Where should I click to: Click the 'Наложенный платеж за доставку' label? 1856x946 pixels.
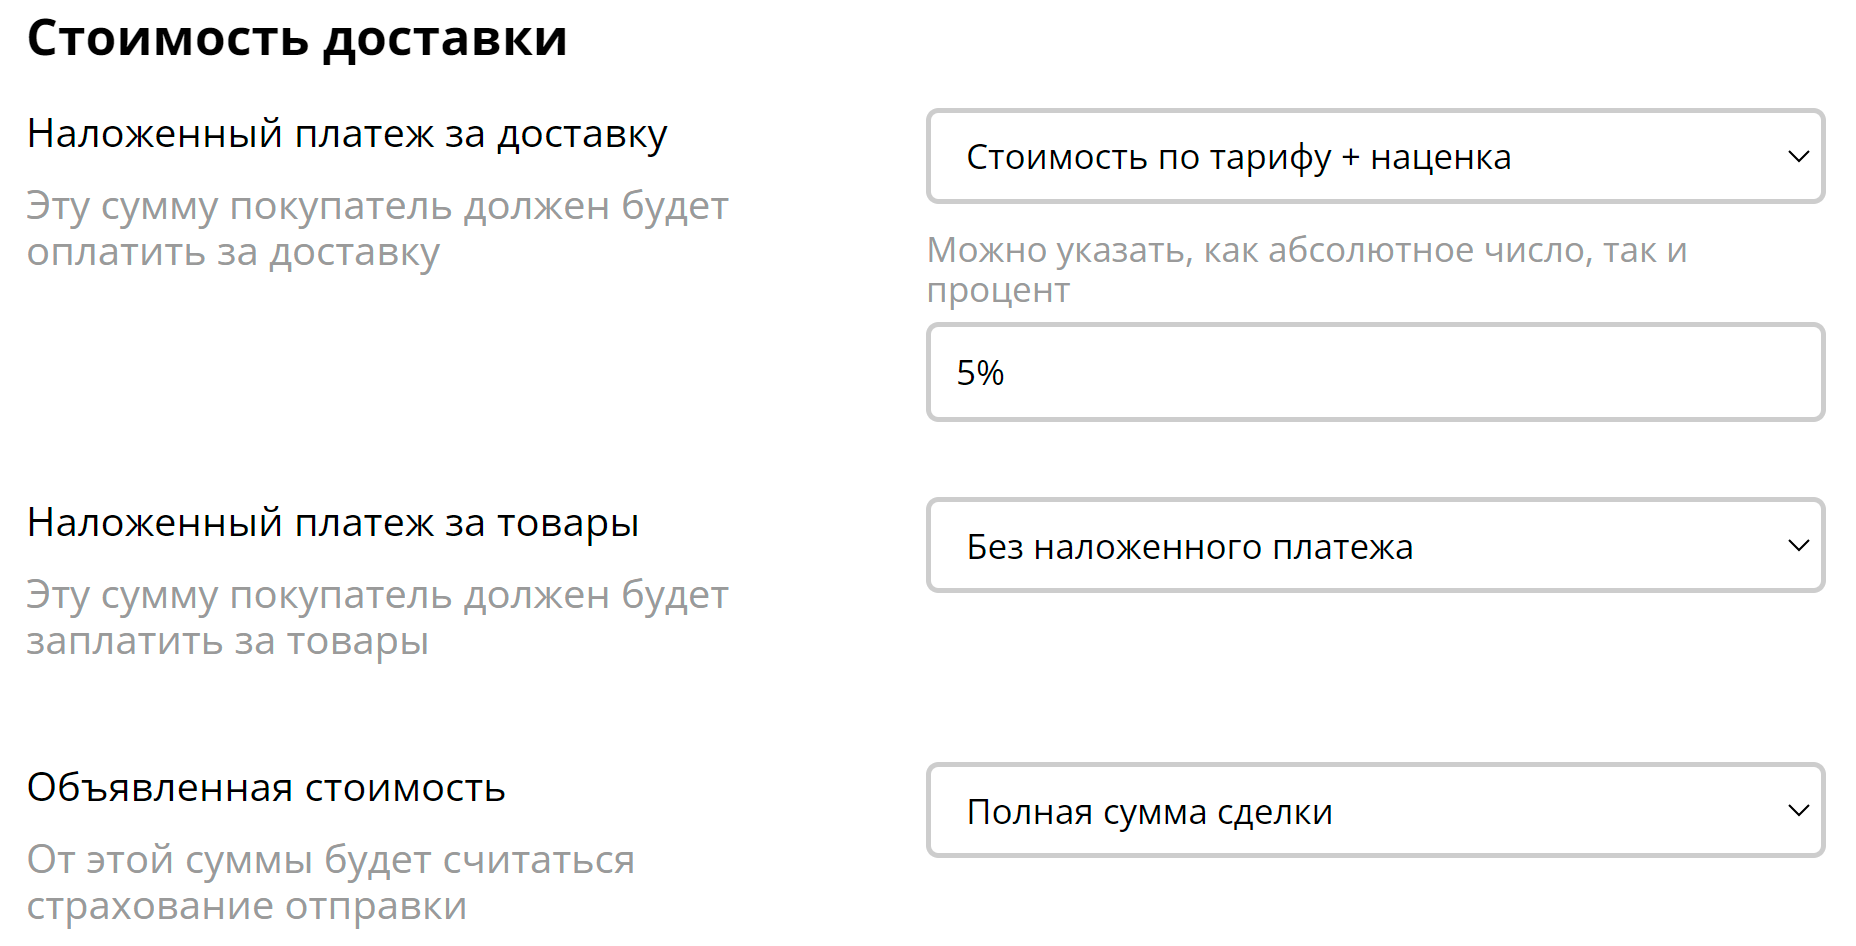tap(347, 134)
